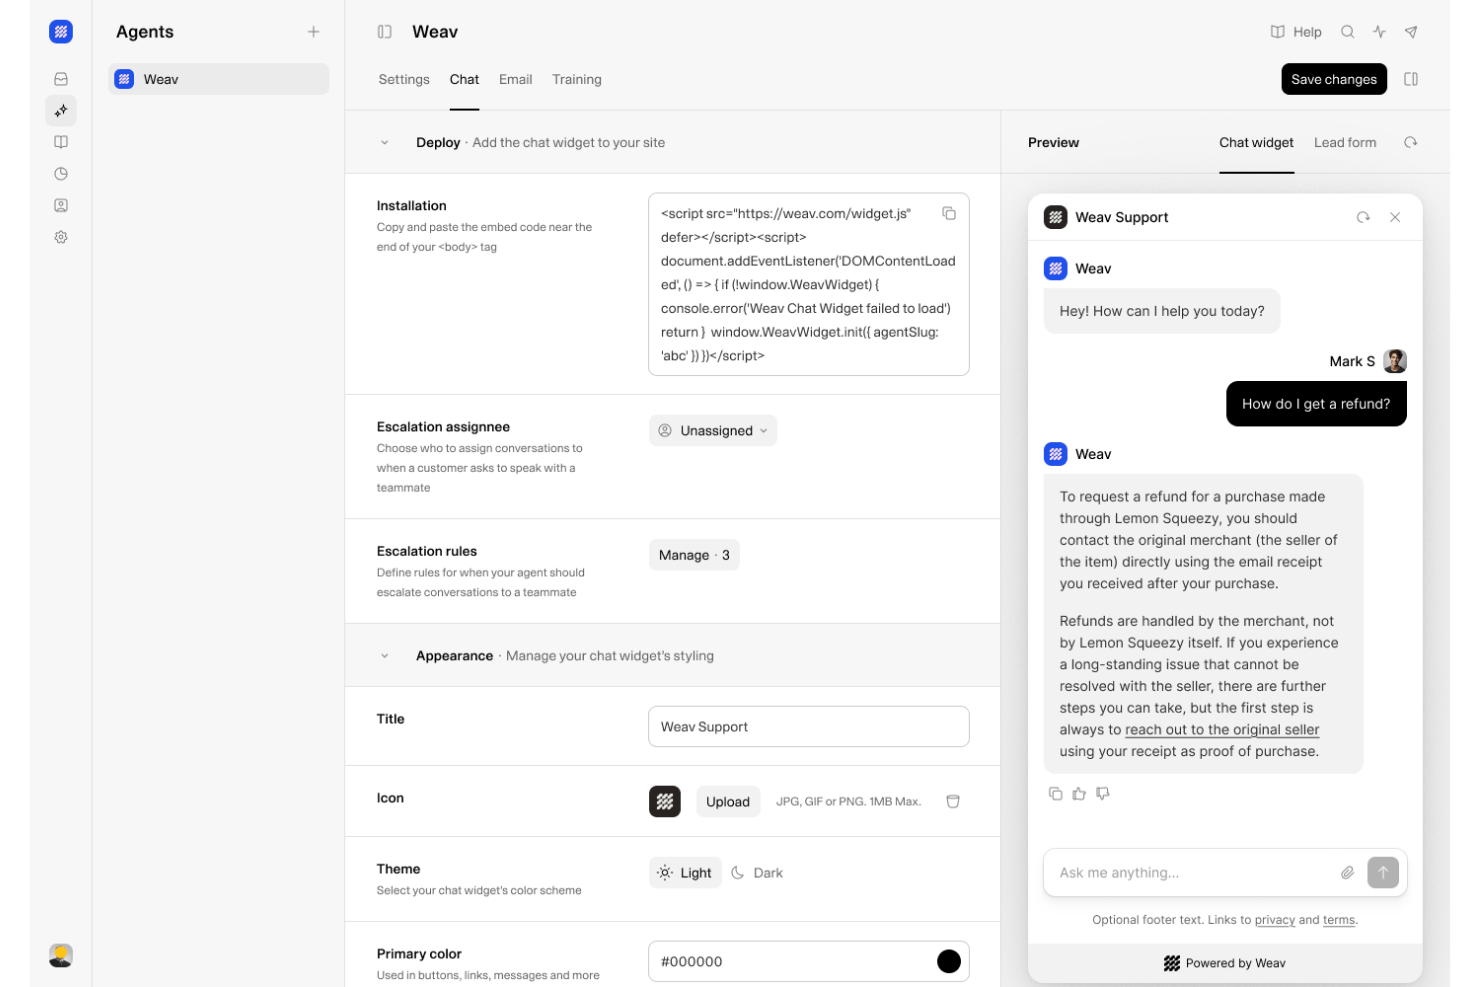Toggle the preview panel icon beside Save changes

tap(1411, 79)
